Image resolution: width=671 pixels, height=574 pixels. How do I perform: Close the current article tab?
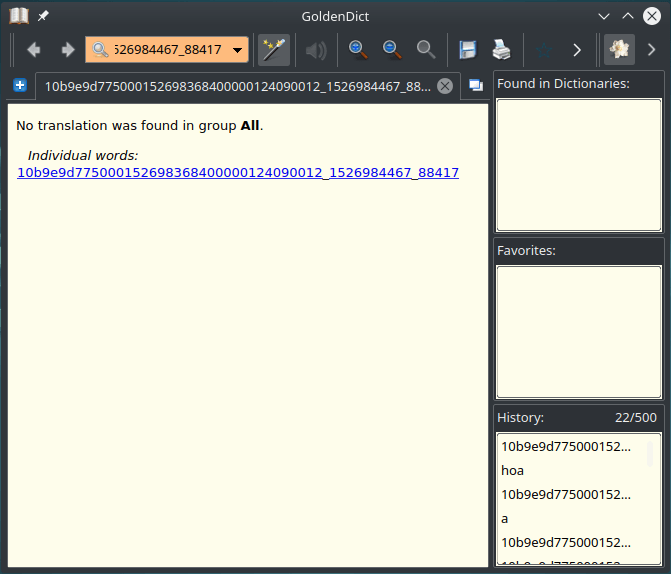tap(445, 86)
